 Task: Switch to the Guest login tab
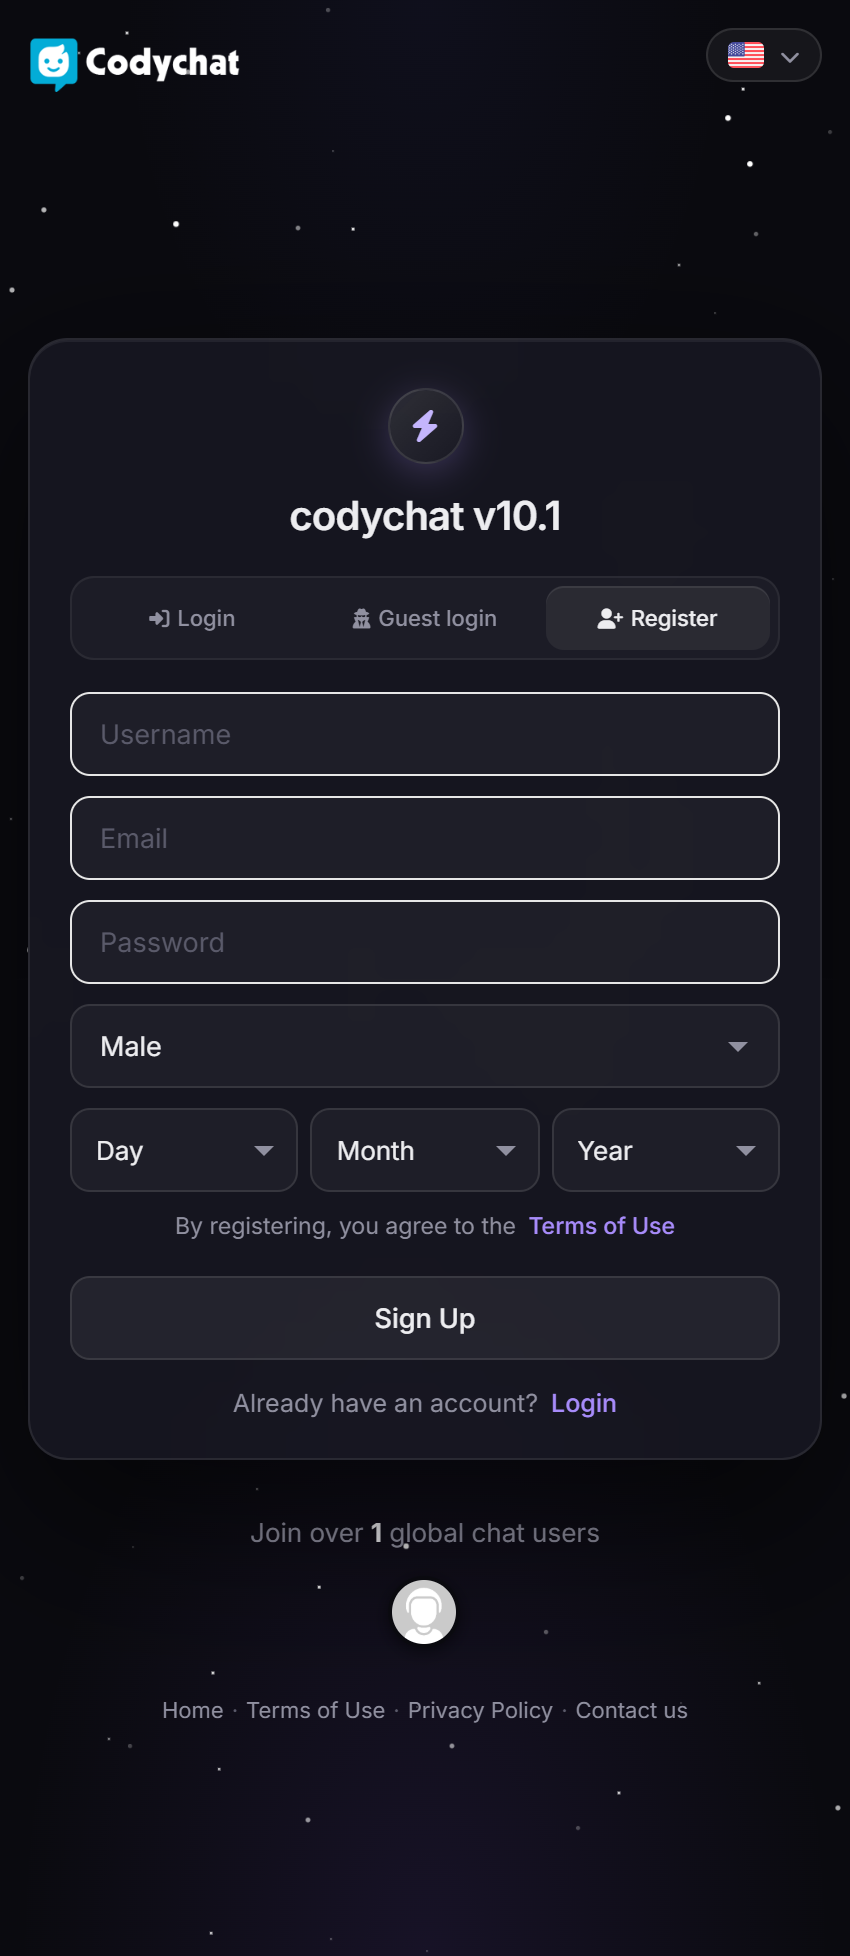tap(425, 619)
